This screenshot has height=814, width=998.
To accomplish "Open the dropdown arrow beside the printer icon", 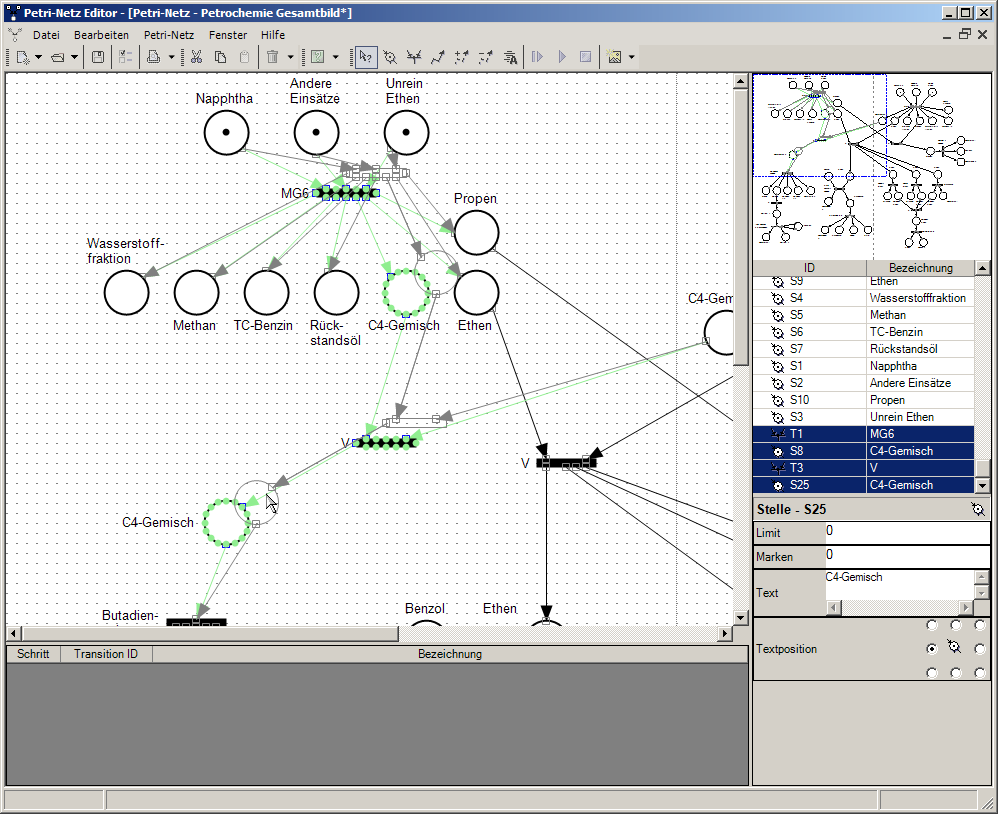I will click(x=171, y=57).
